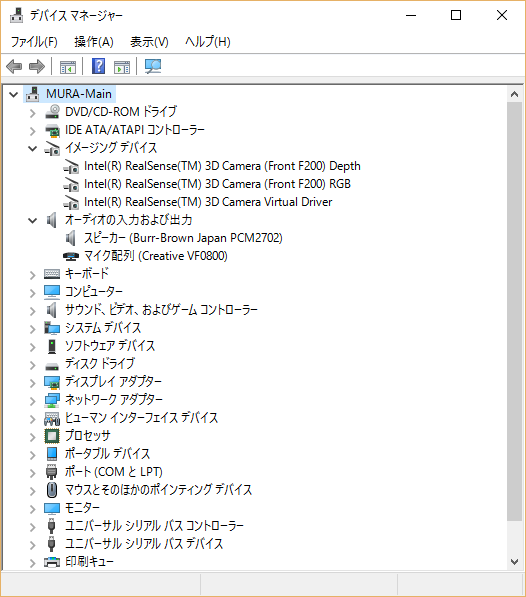Expand the ディスプレイ アダプター category
Viewport: 526px width, 597px height.
click(x=33, y=383)
